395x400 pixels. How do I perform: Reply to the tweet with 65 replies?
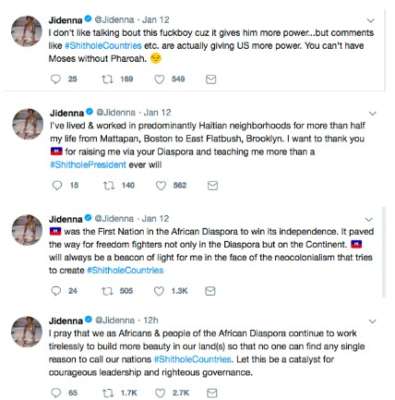point(56,393)
